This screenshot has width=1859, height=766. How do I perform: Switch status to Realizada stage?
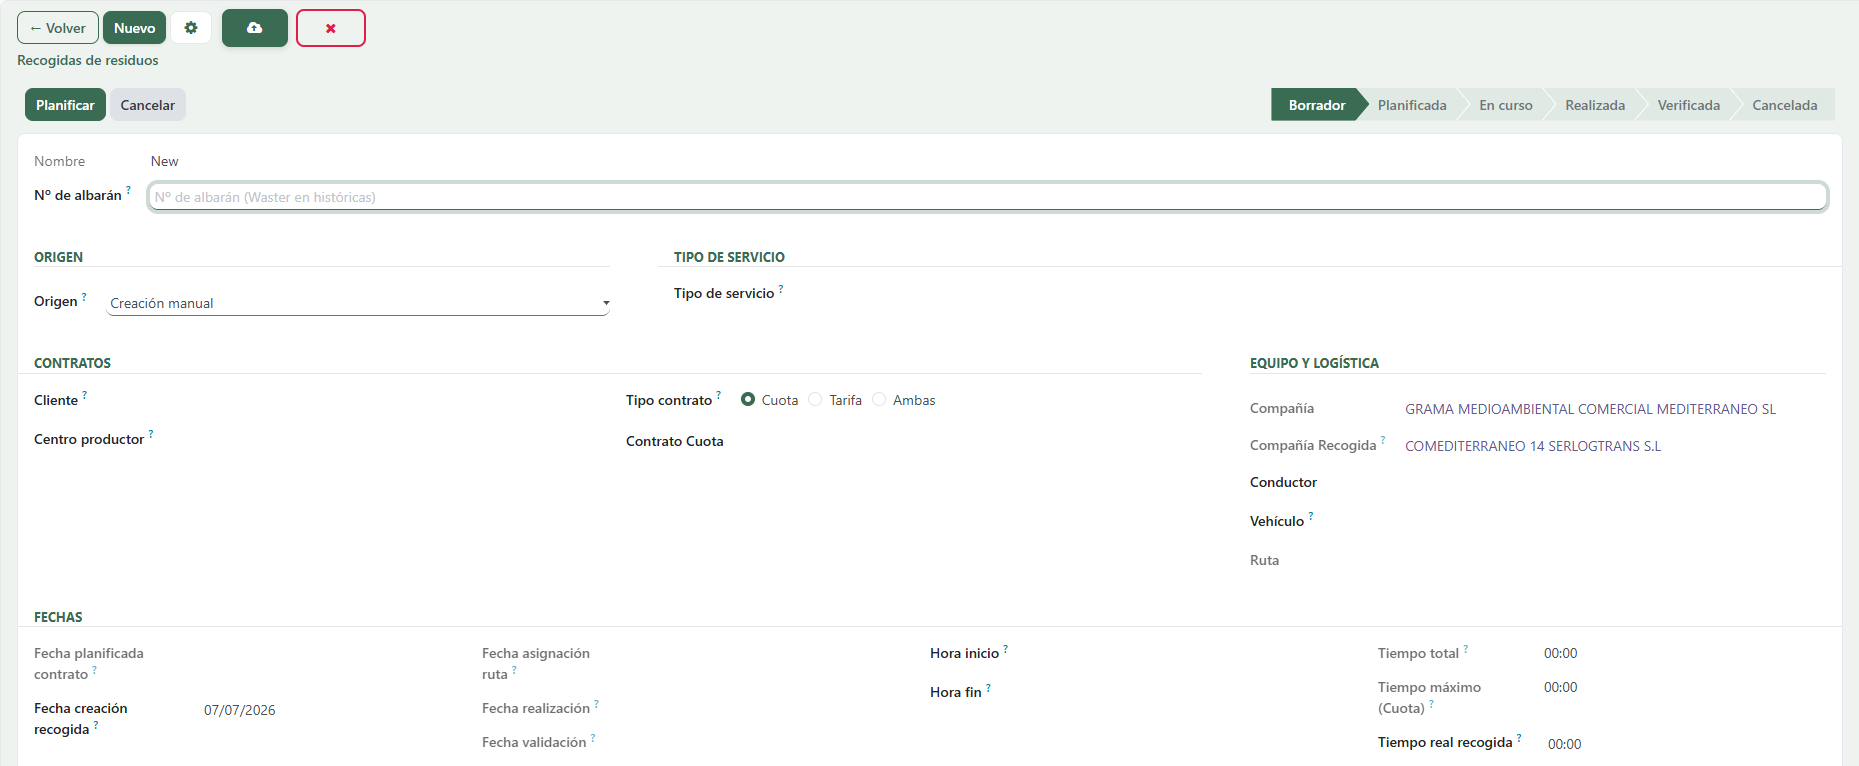click(x=1594, y=105)
